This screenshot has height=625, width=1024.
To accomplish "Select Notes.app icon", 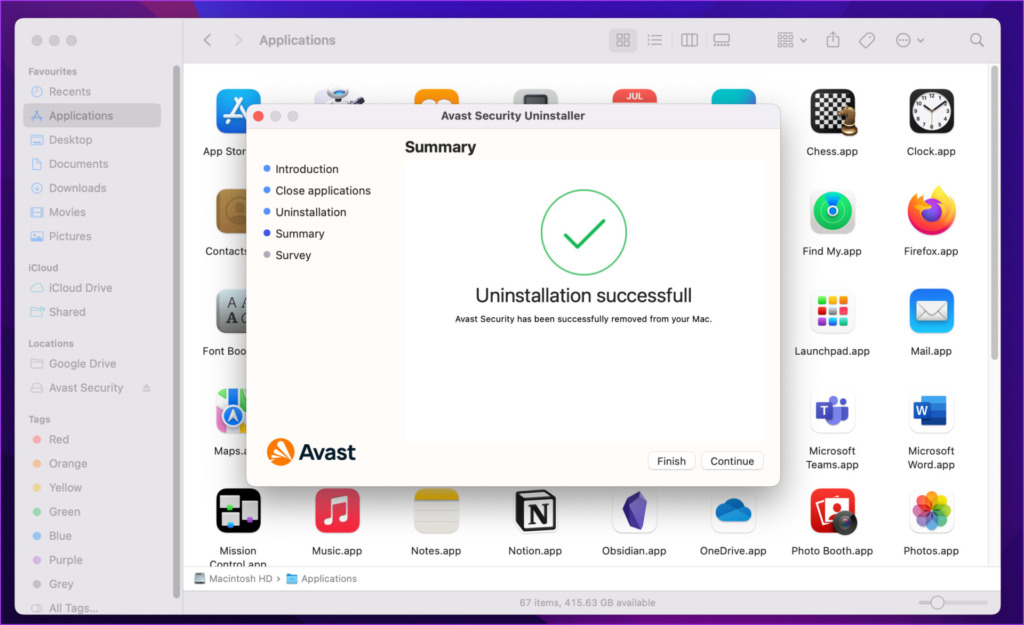I will [436, 511].
